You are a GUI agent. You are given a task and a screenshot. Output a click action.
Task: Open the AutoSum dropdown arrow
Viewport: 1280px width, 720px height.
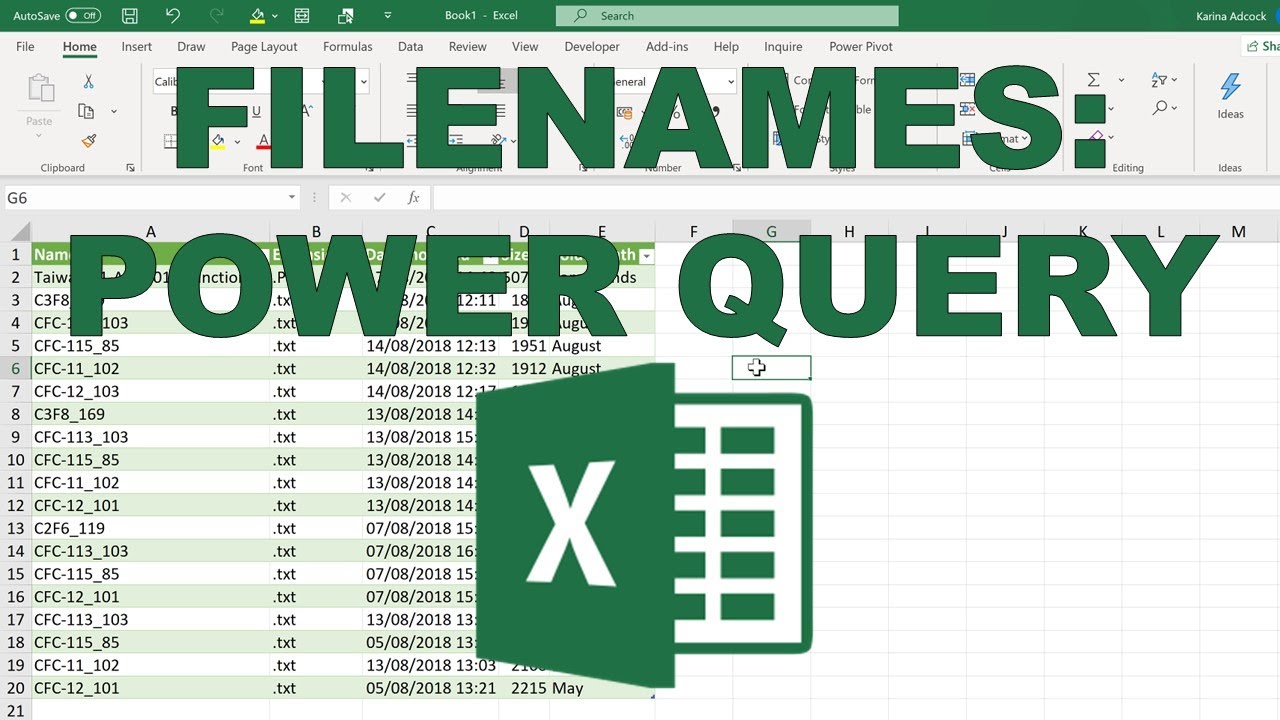click(1121, 80)
